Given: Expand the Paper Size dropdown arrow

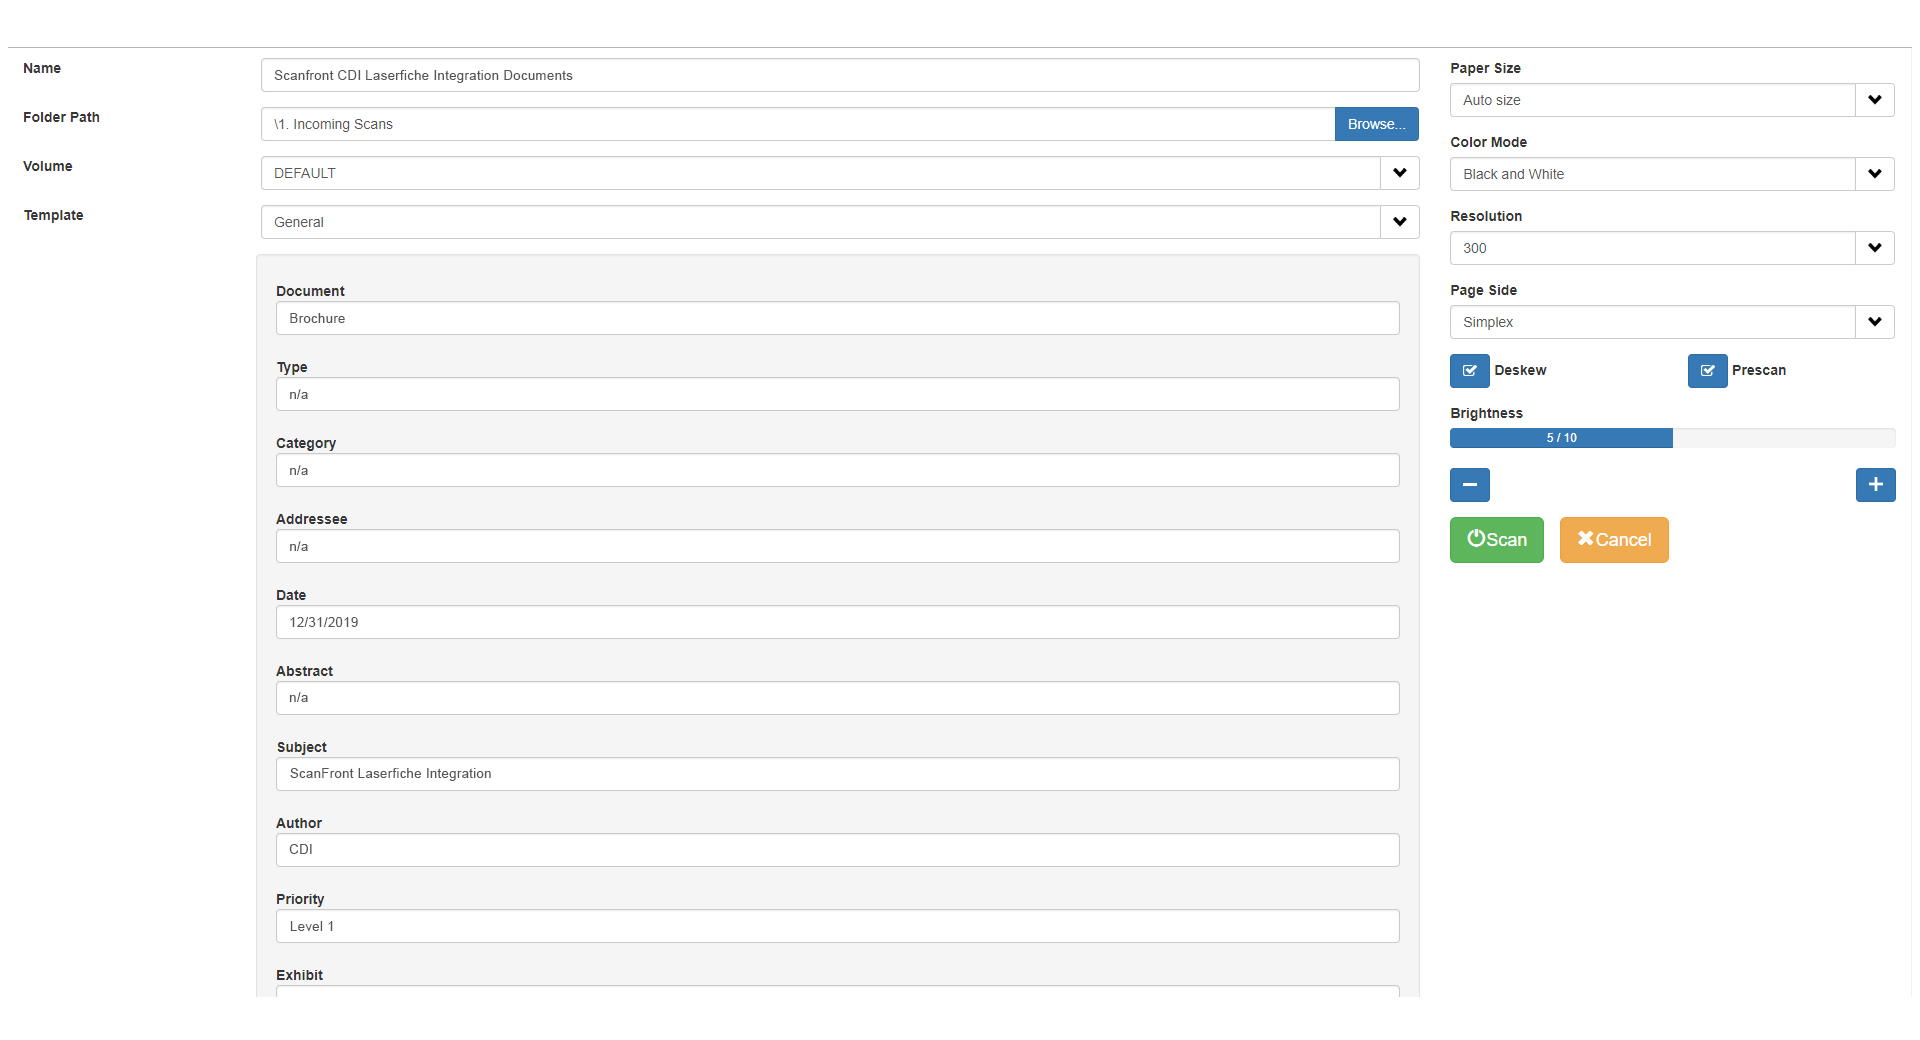Looking at the screenshot, I should coord(1874,100).
